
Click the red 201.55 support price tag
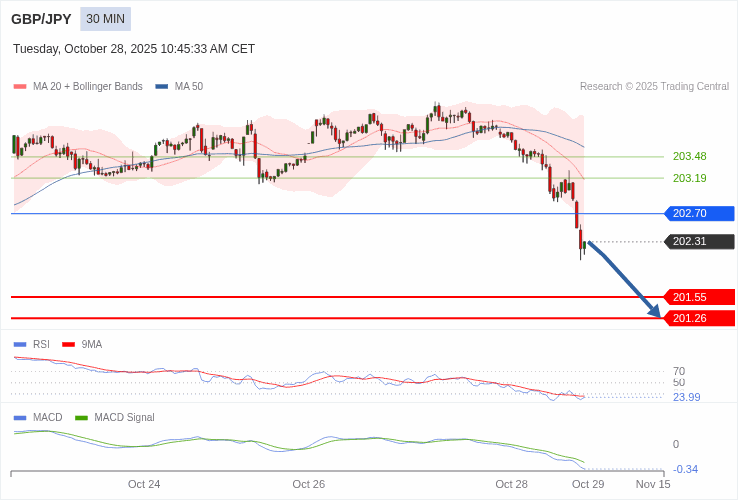699,297
